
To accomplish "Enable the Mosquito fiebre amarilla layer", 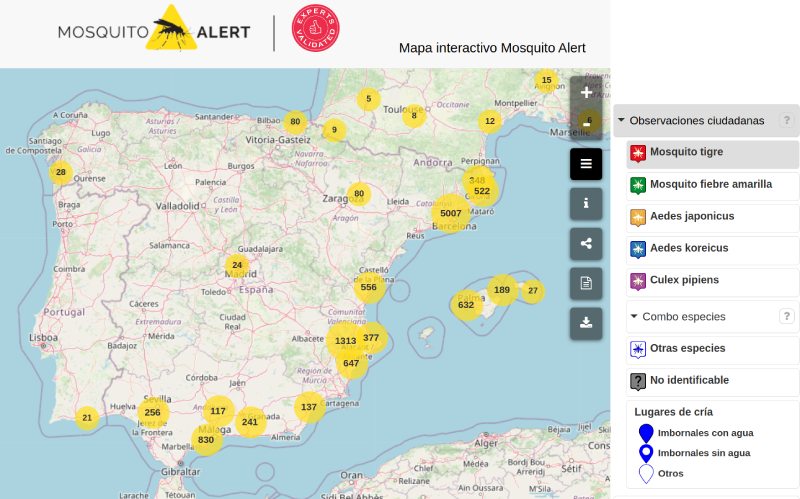I will (712, 185).
